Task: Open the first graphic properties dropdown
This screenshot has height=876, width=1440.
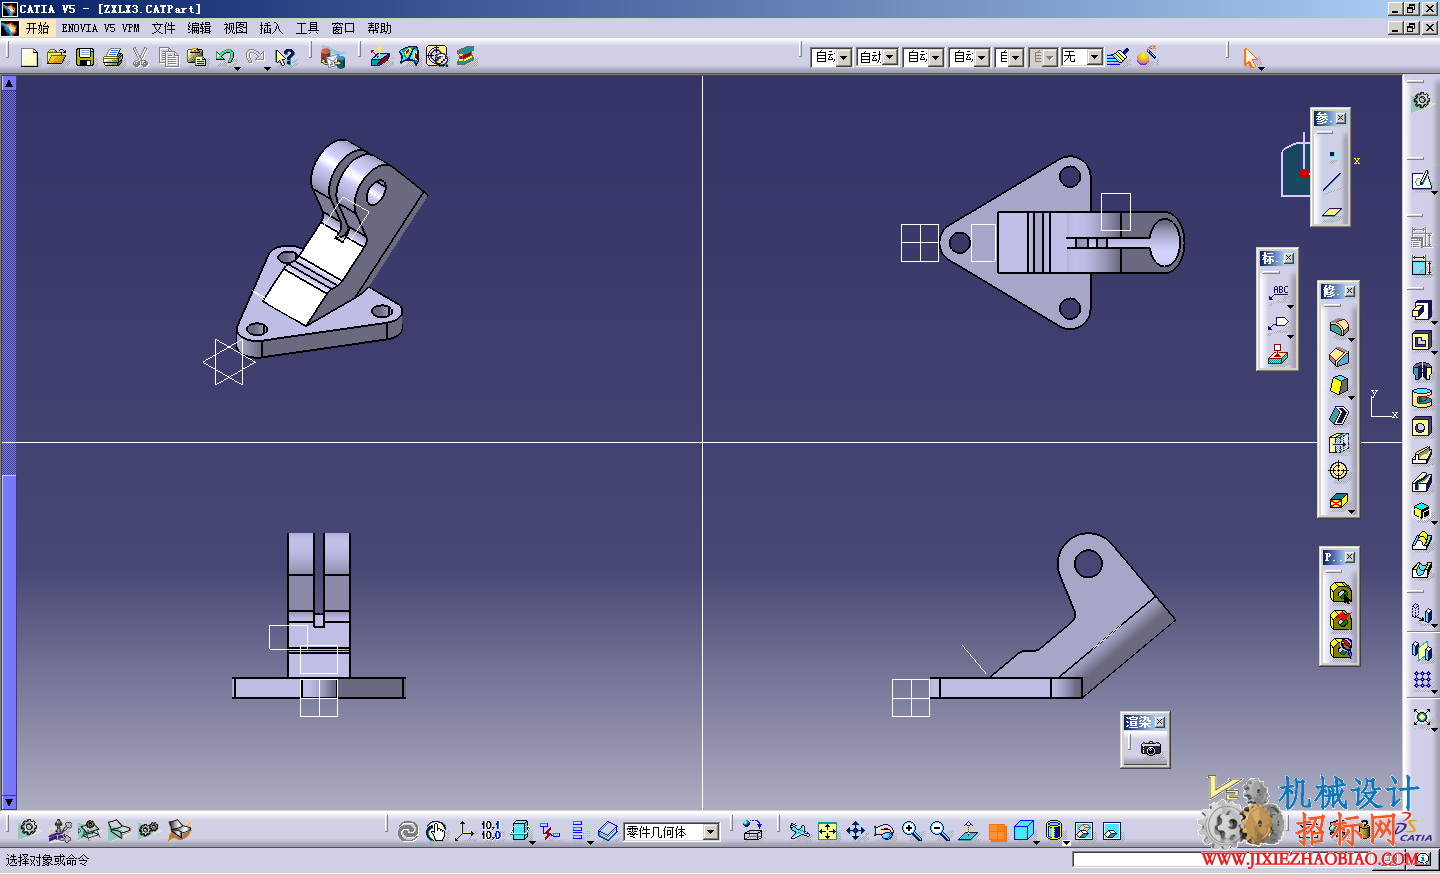Action: (x=844, y=57)
